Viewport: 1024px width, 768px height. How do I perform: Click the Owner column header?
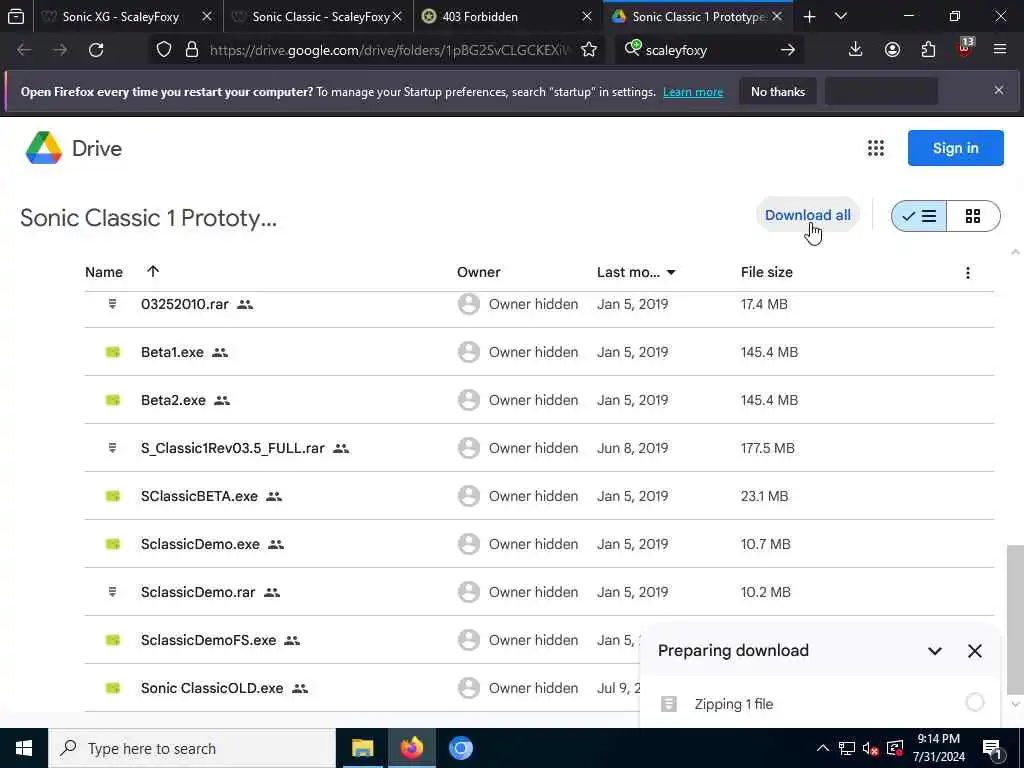tap(479, 272)
